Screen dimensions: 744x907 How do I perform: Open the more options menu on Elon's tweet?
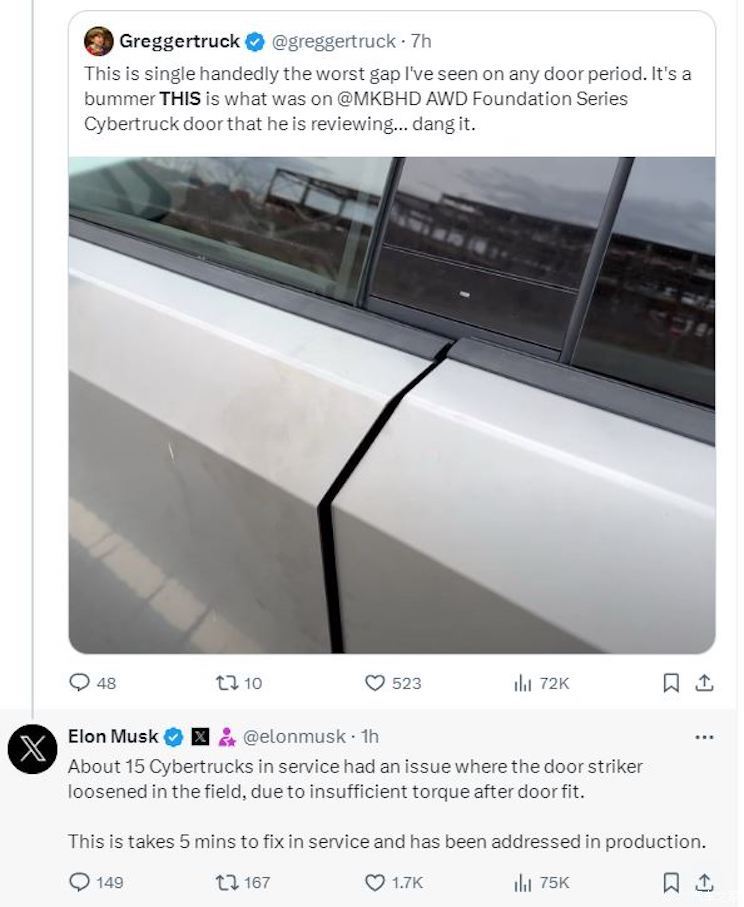tap(702, 735)
